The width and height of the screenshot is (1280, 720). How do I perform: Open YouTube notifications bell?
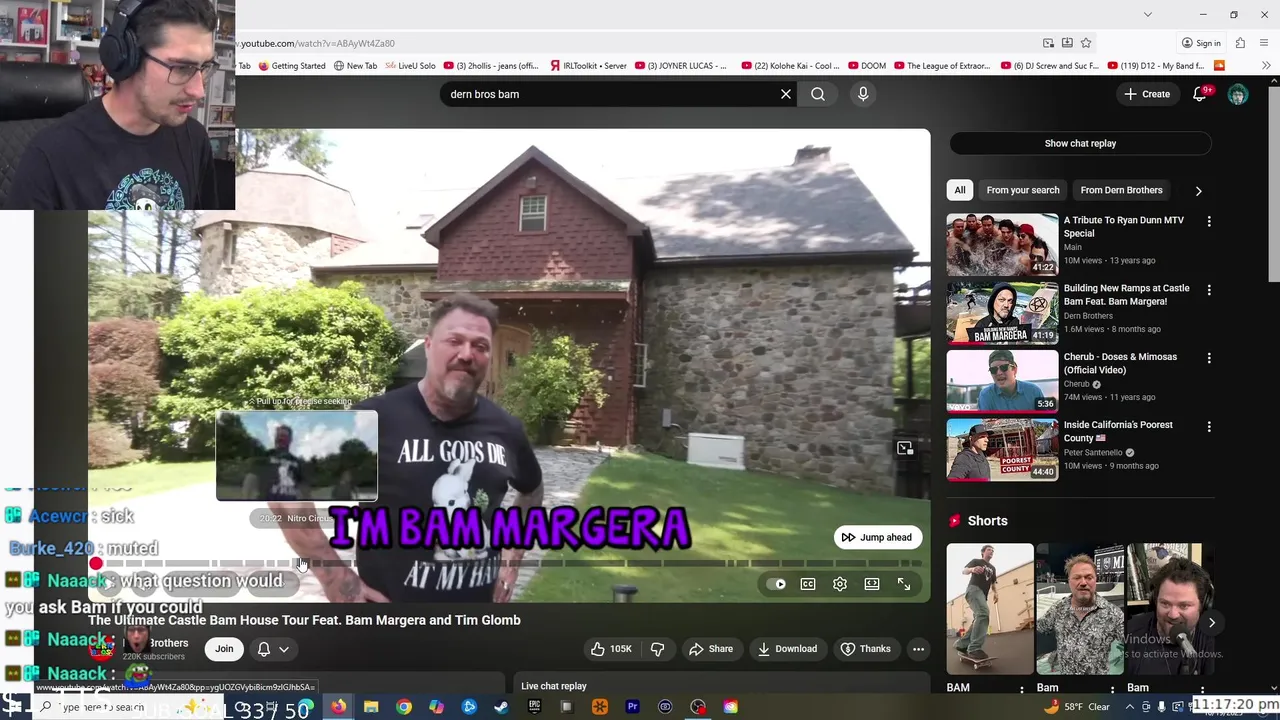pyautogui.click(x=1199, y=94)
